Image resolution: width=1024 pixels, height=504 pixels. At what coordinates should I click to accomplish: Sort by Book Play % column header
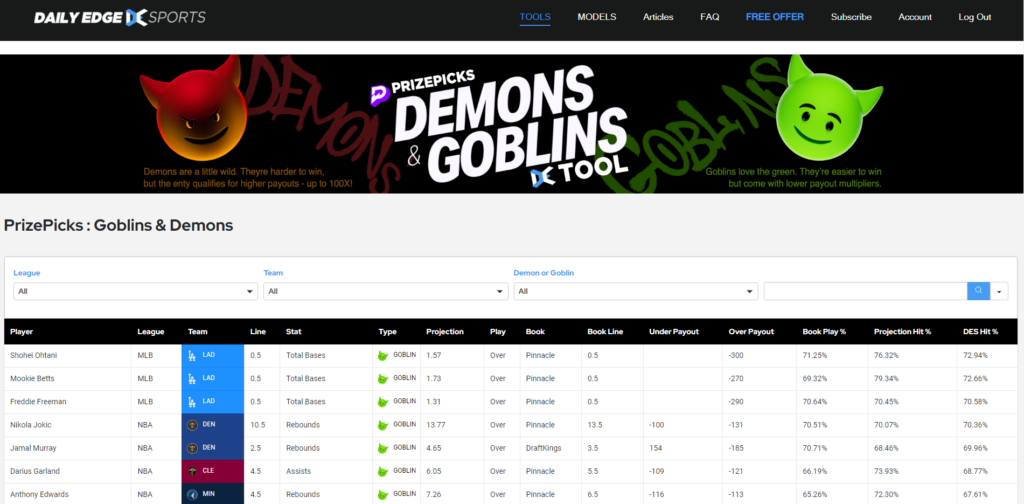coord(824,332)
